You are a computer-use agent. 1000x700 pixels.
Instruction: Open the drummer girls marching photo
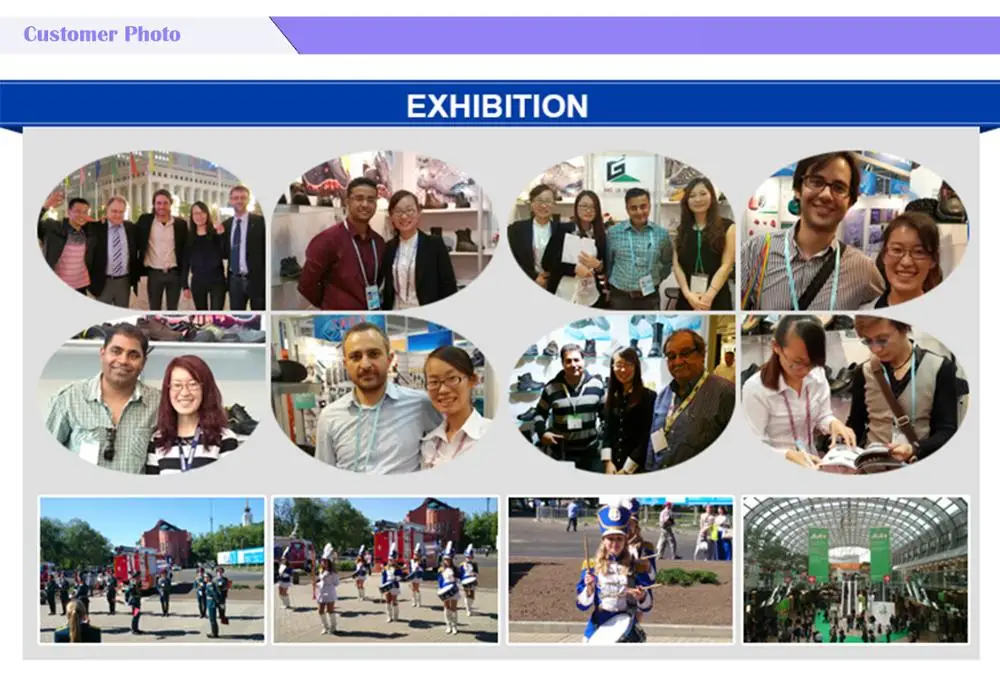click(385, 569)
